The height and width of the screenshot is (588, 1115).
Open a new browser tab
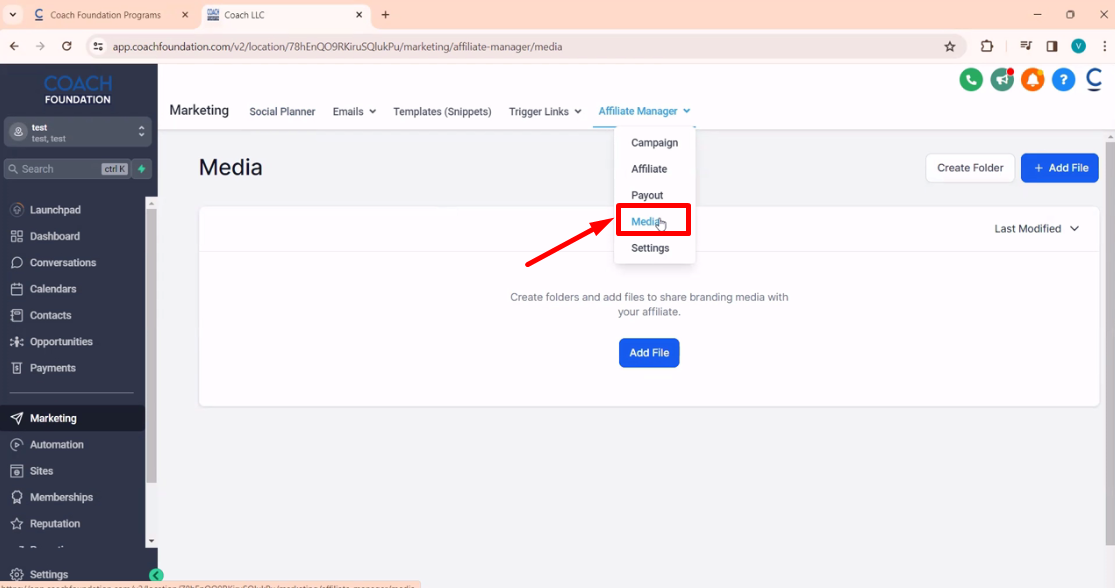pyautogui.click(x=385, y=14)
